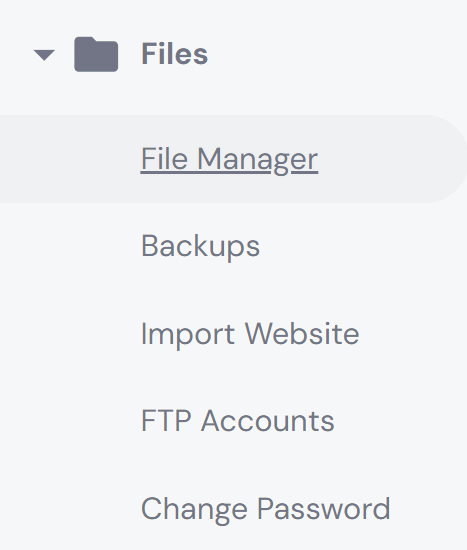Collapse the Files section arrow
The width and height of the screenshot is (467, 550).
[x=44, y=55]
